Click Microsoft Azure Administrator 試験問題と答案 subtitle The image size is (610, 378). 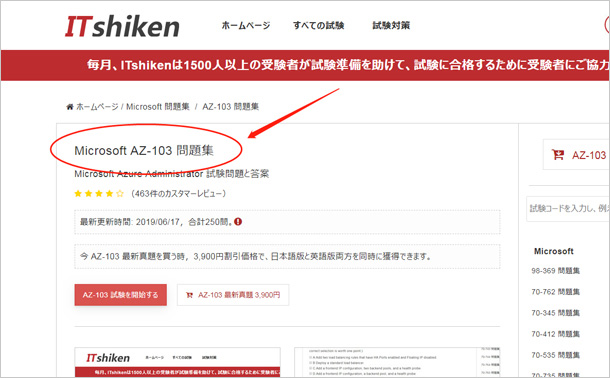172,173
